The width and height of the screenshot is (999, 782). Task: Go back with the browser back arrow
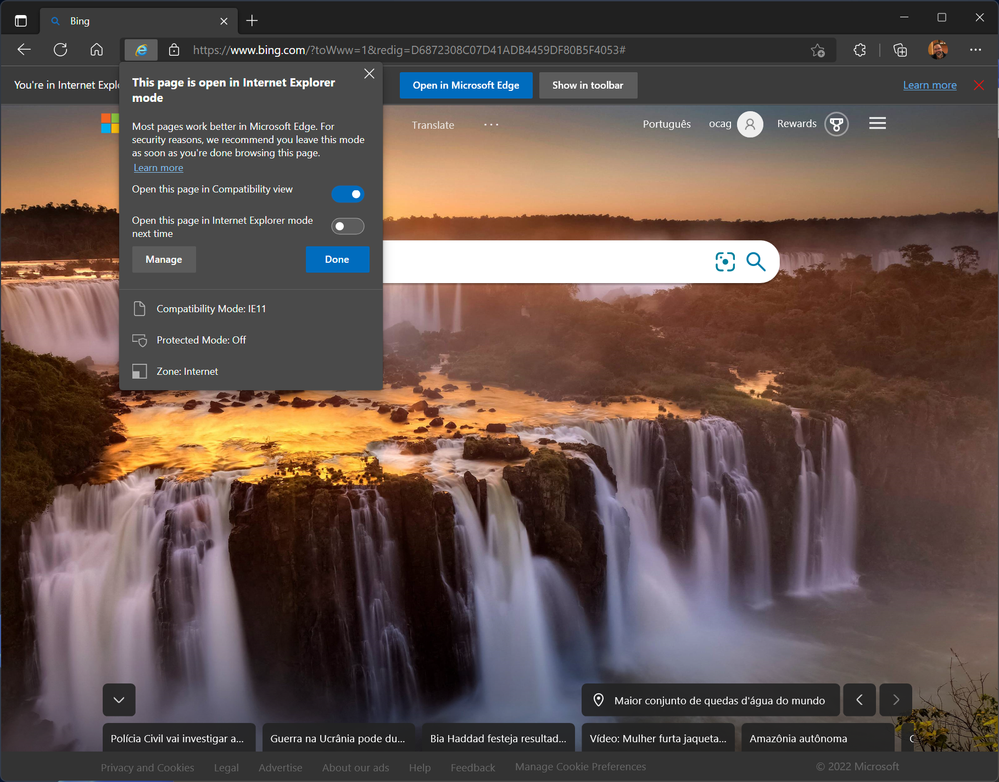point(24,50)
